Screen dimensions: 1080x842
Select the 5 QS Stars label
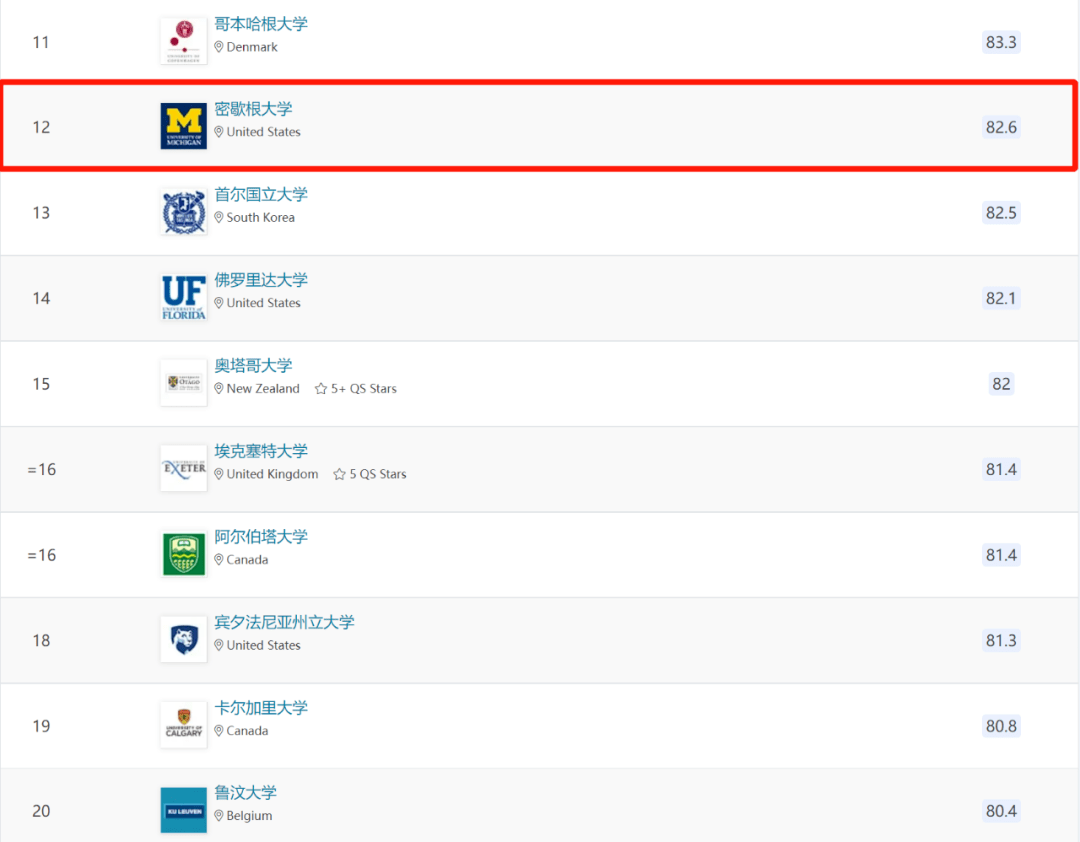pos(377,474)
